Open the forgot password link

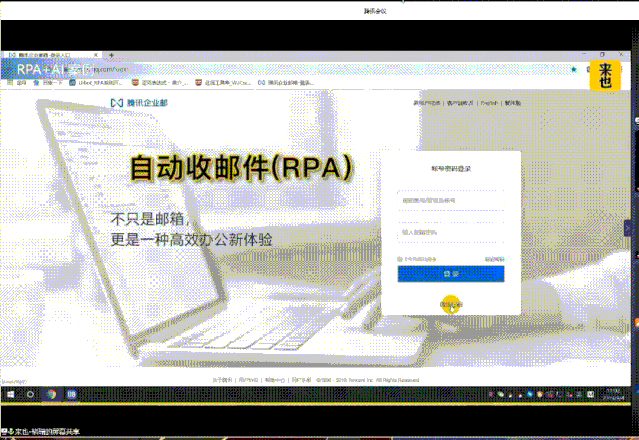pos(494,259)
